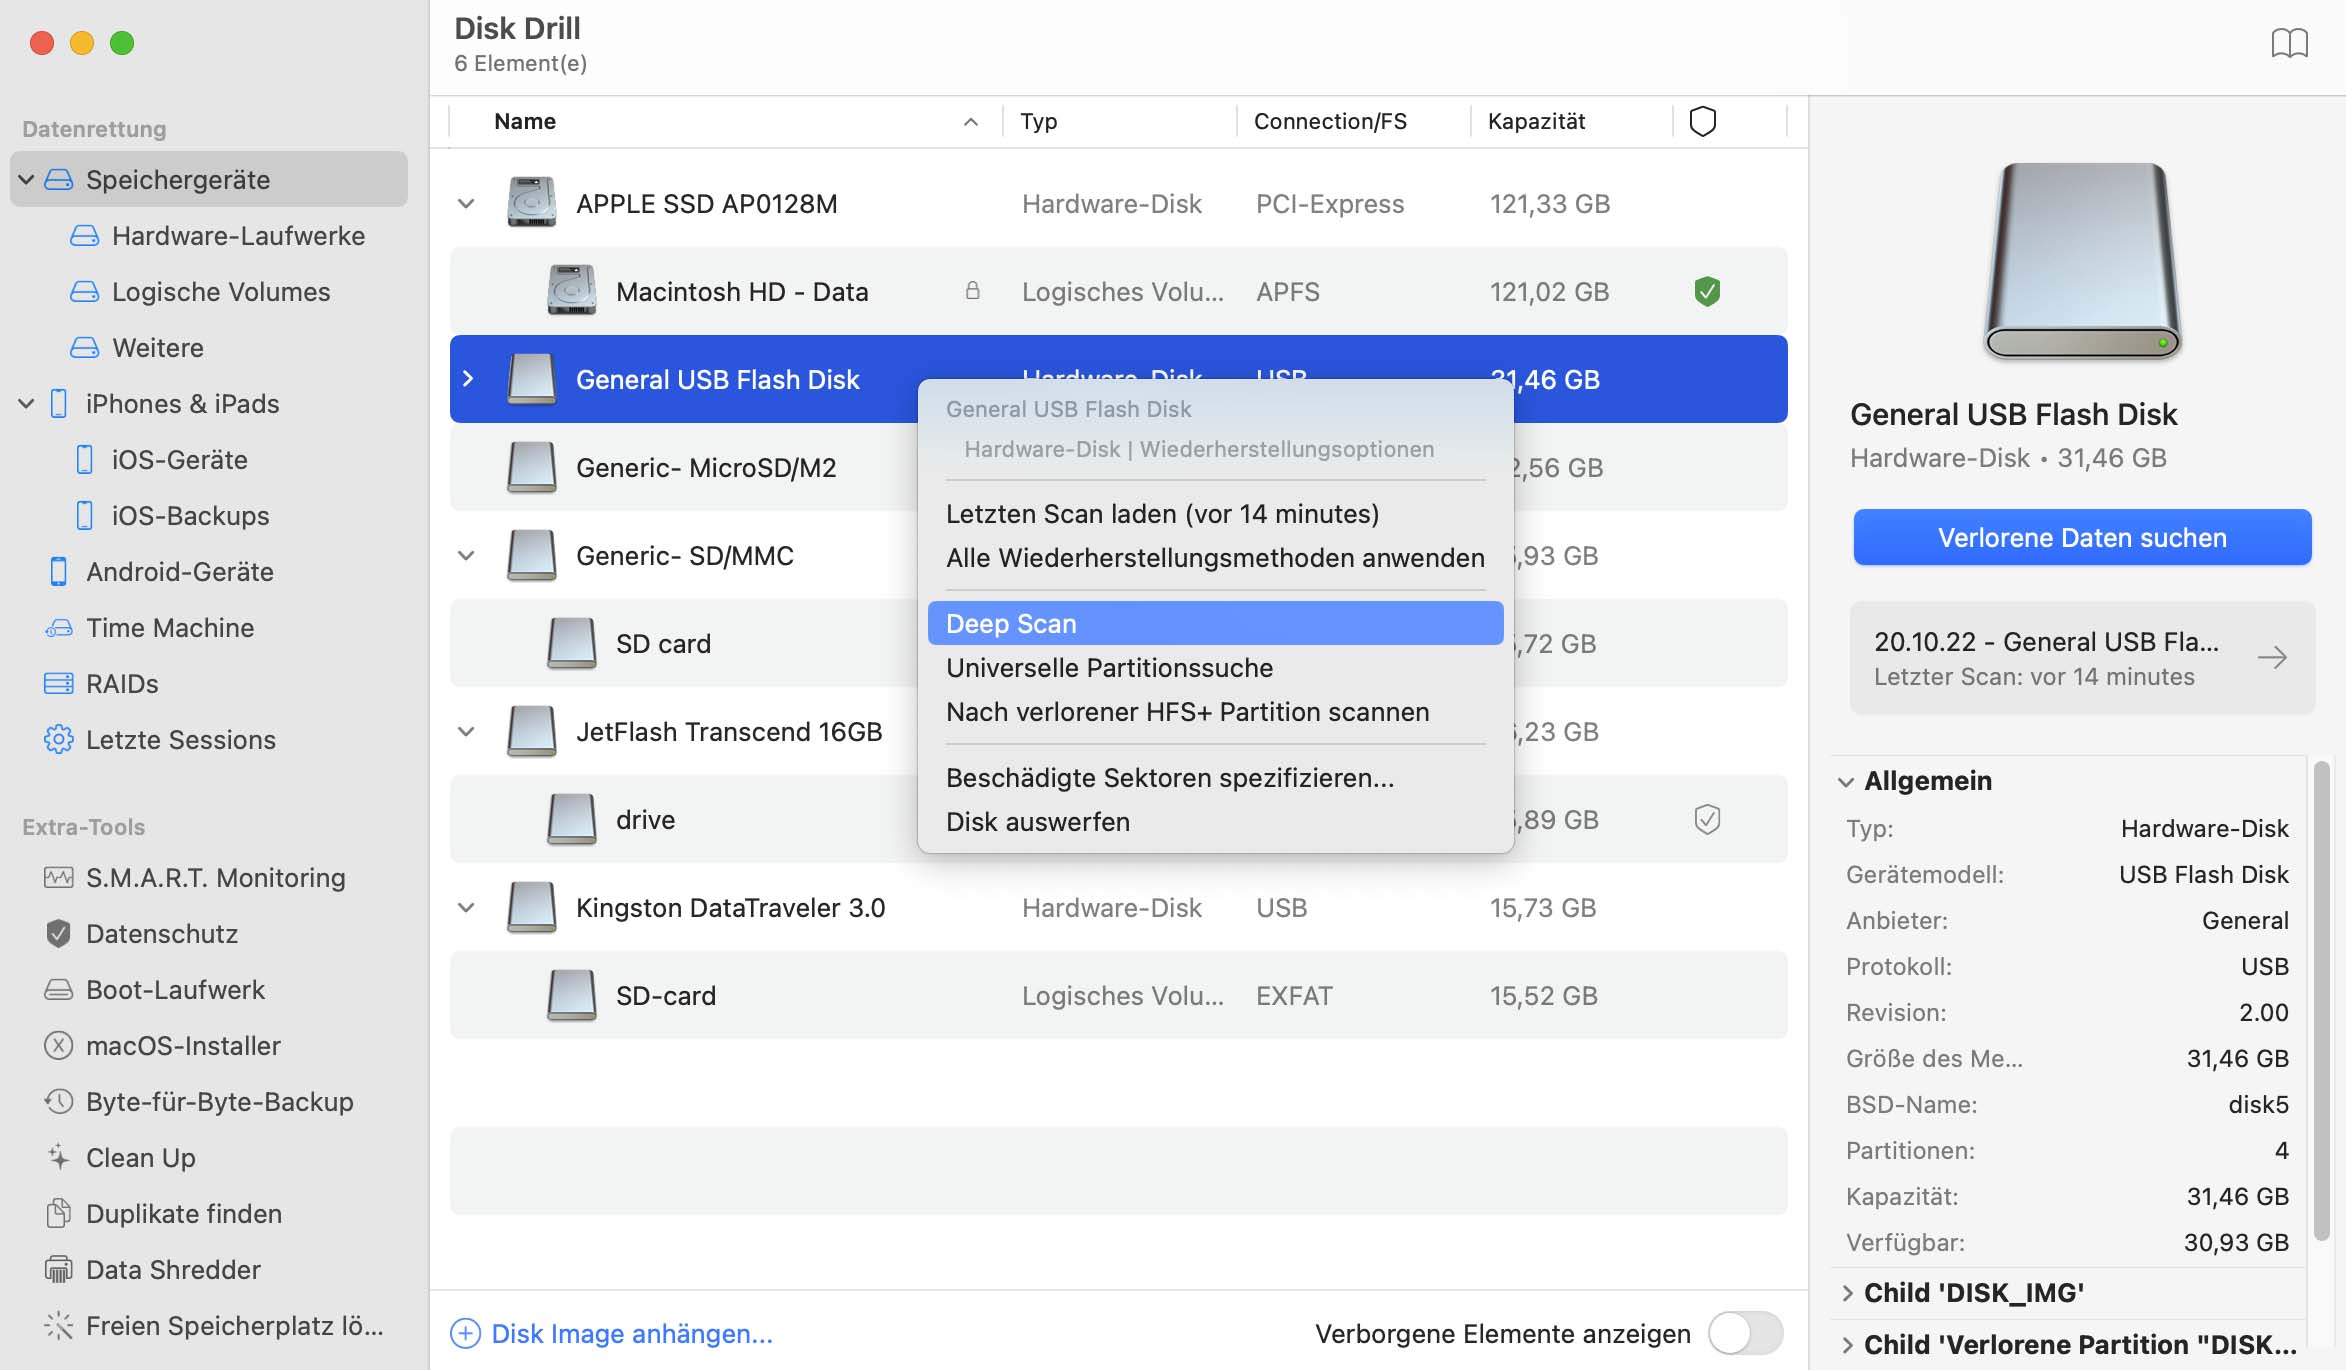The image size is (2346, 1370).
Task: Select the SD-card EXFAT volume row
Action: (1118, 996)
